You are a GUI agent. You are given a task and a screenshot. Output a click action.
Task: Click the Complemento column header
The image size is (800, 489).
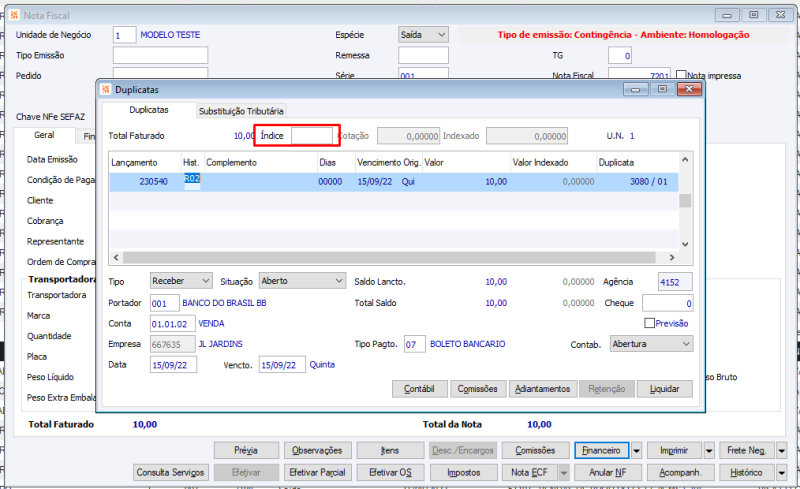click(261, 162)
